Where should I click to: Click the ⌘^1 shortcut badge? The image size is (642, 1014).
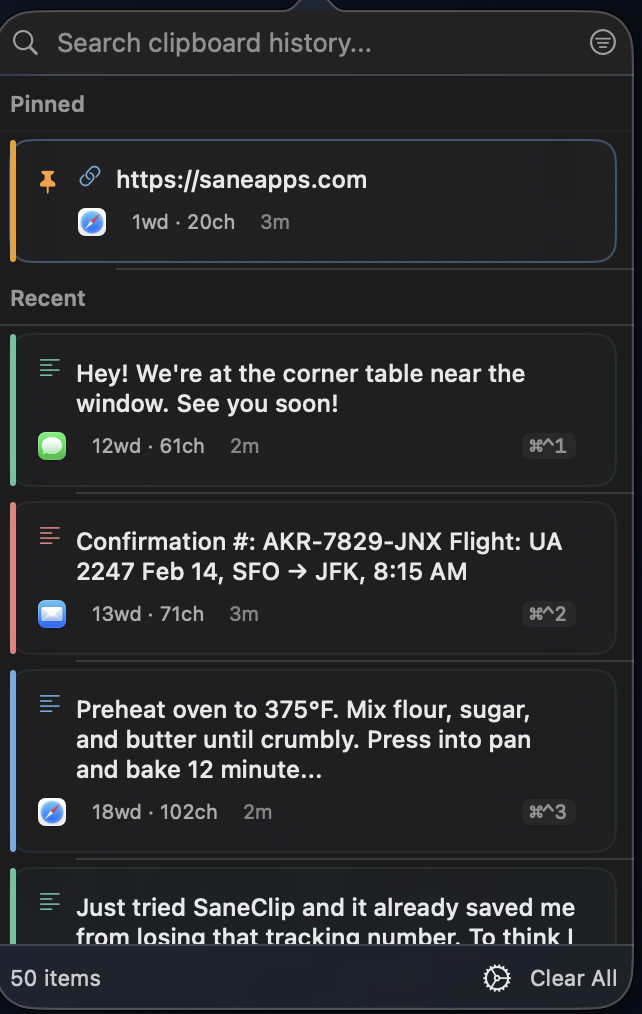(548, 446)
